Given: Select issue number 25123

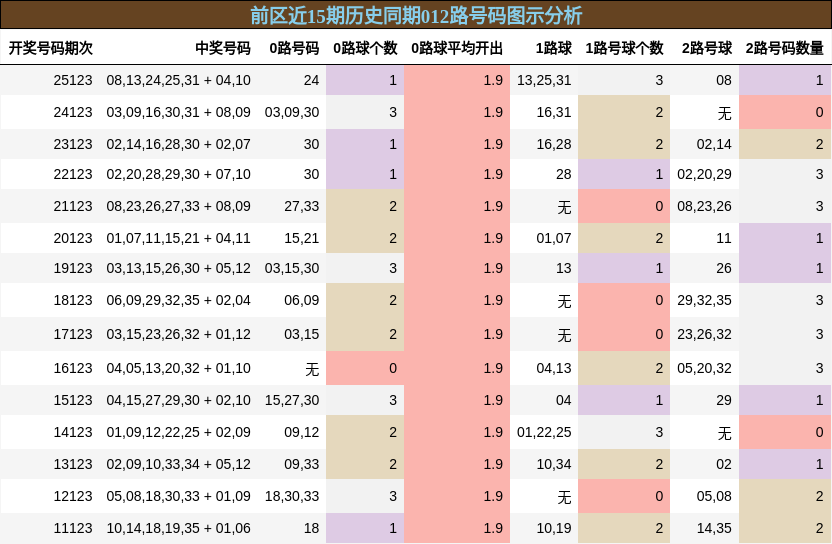Looking at the screenshot, I should [73, 80].
